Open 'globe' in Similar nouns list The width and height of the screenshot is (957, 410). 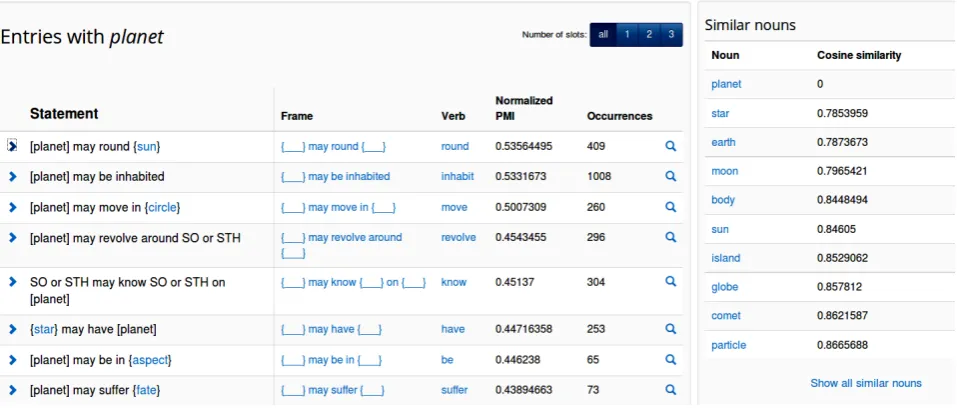pyautogui.click(x=724, y=287)
